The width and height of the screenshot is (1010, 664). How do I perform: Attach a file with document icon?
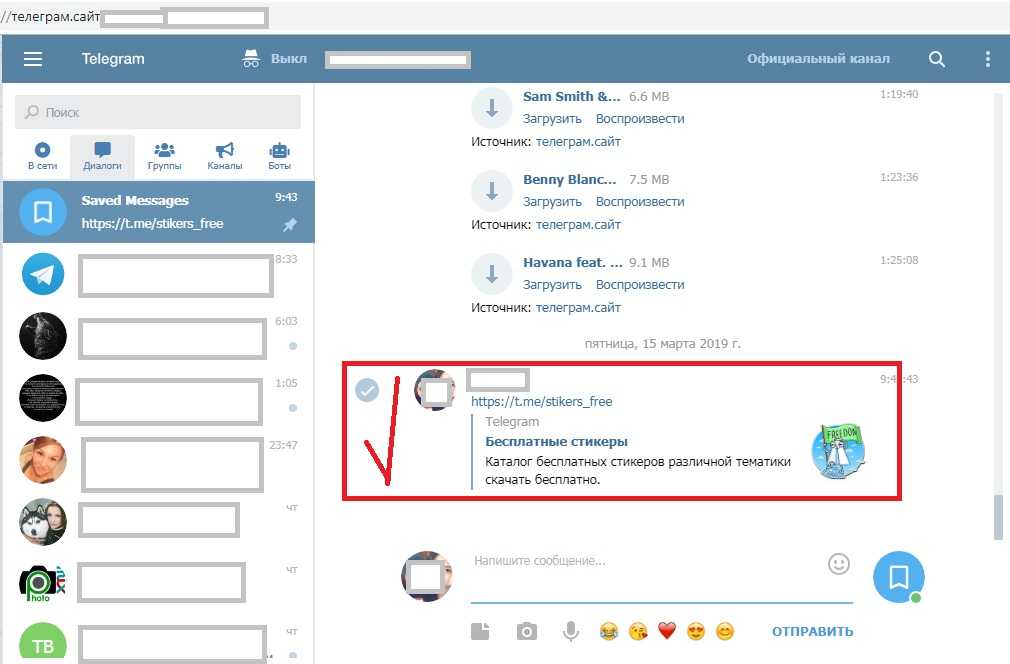coord(480,632)
